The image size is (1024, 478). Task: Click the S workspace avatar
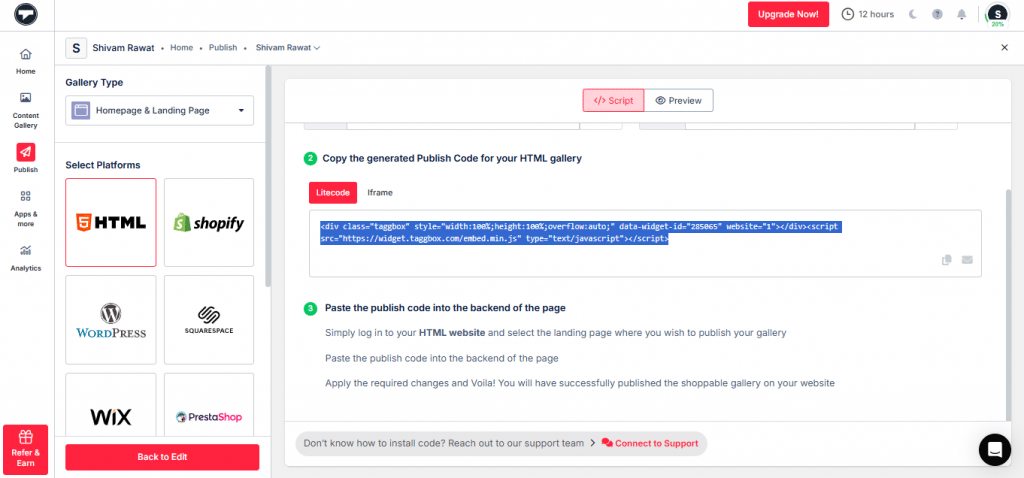point(76,48)
